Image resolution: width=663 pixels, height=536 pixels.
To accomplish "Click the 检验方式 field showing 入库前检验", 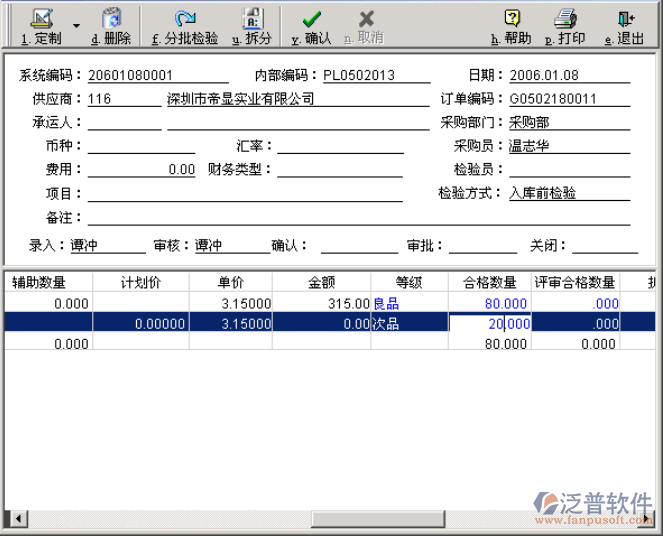I will (568, 194).
